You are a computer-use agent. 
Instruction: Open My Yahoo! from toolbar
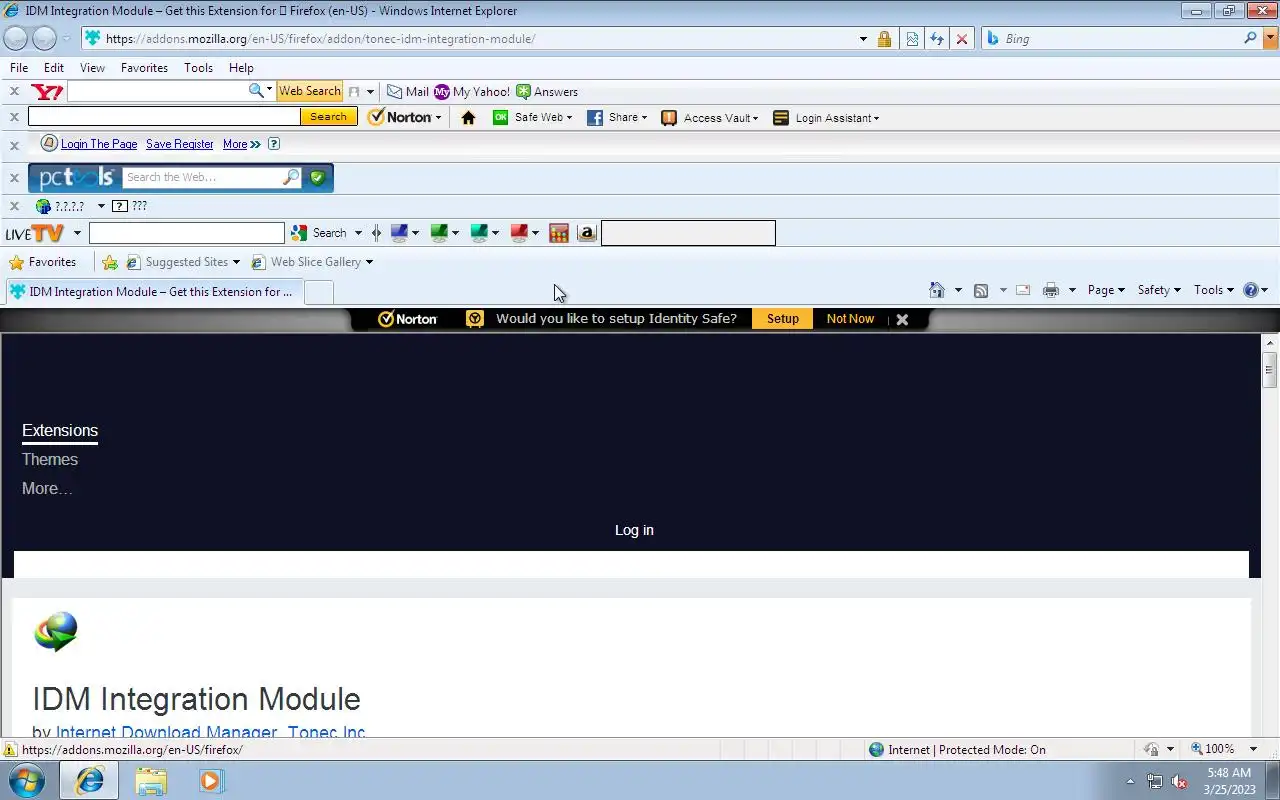(472, 91)
